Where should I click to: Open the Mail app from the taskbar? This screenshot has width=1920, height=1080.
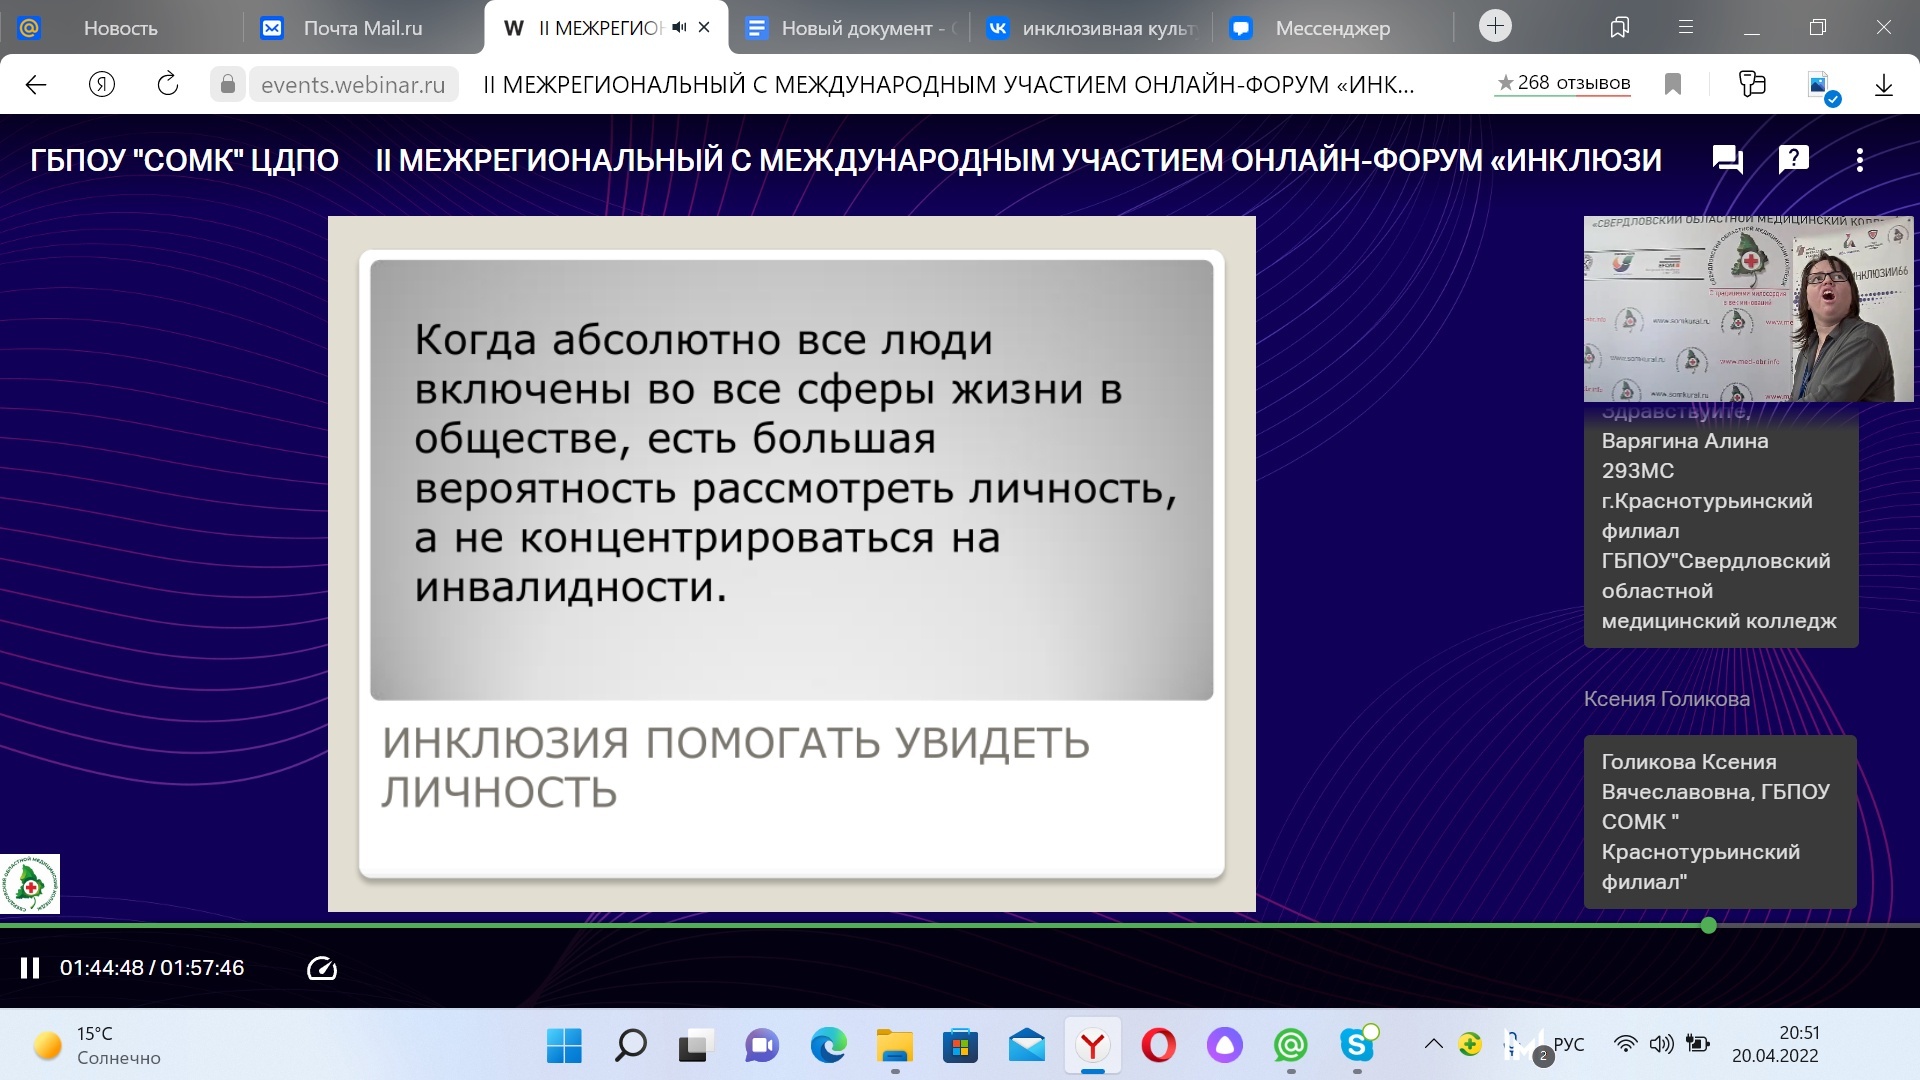click(1026, 1046)
